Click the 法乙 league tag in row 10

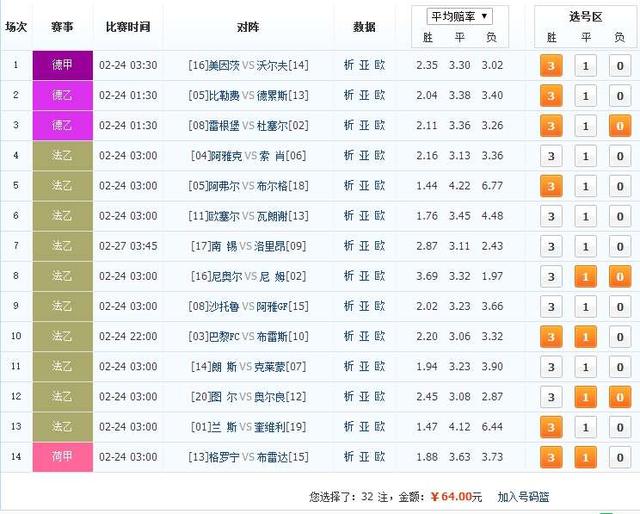tap(62, 336)
